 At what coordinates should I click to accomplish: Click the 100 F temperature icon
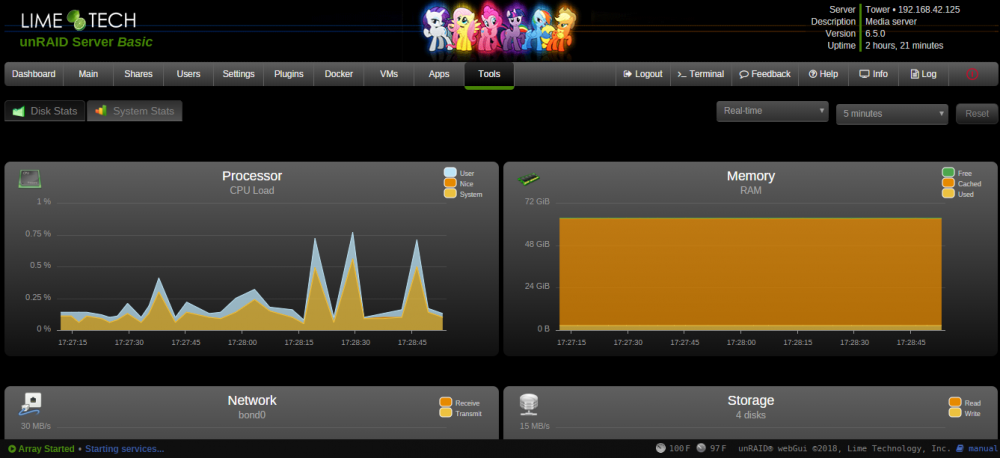click(x=661, y=448)
